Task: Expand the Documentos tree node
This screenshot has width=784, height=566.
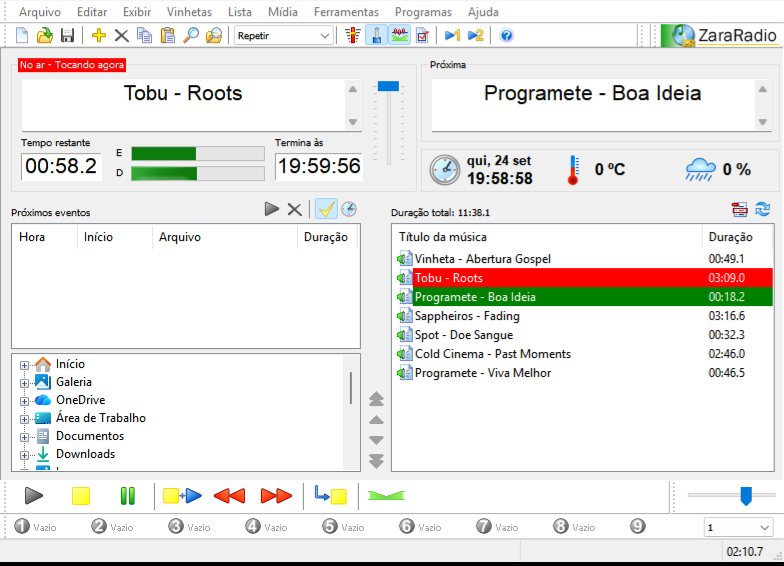Action: 24,437
